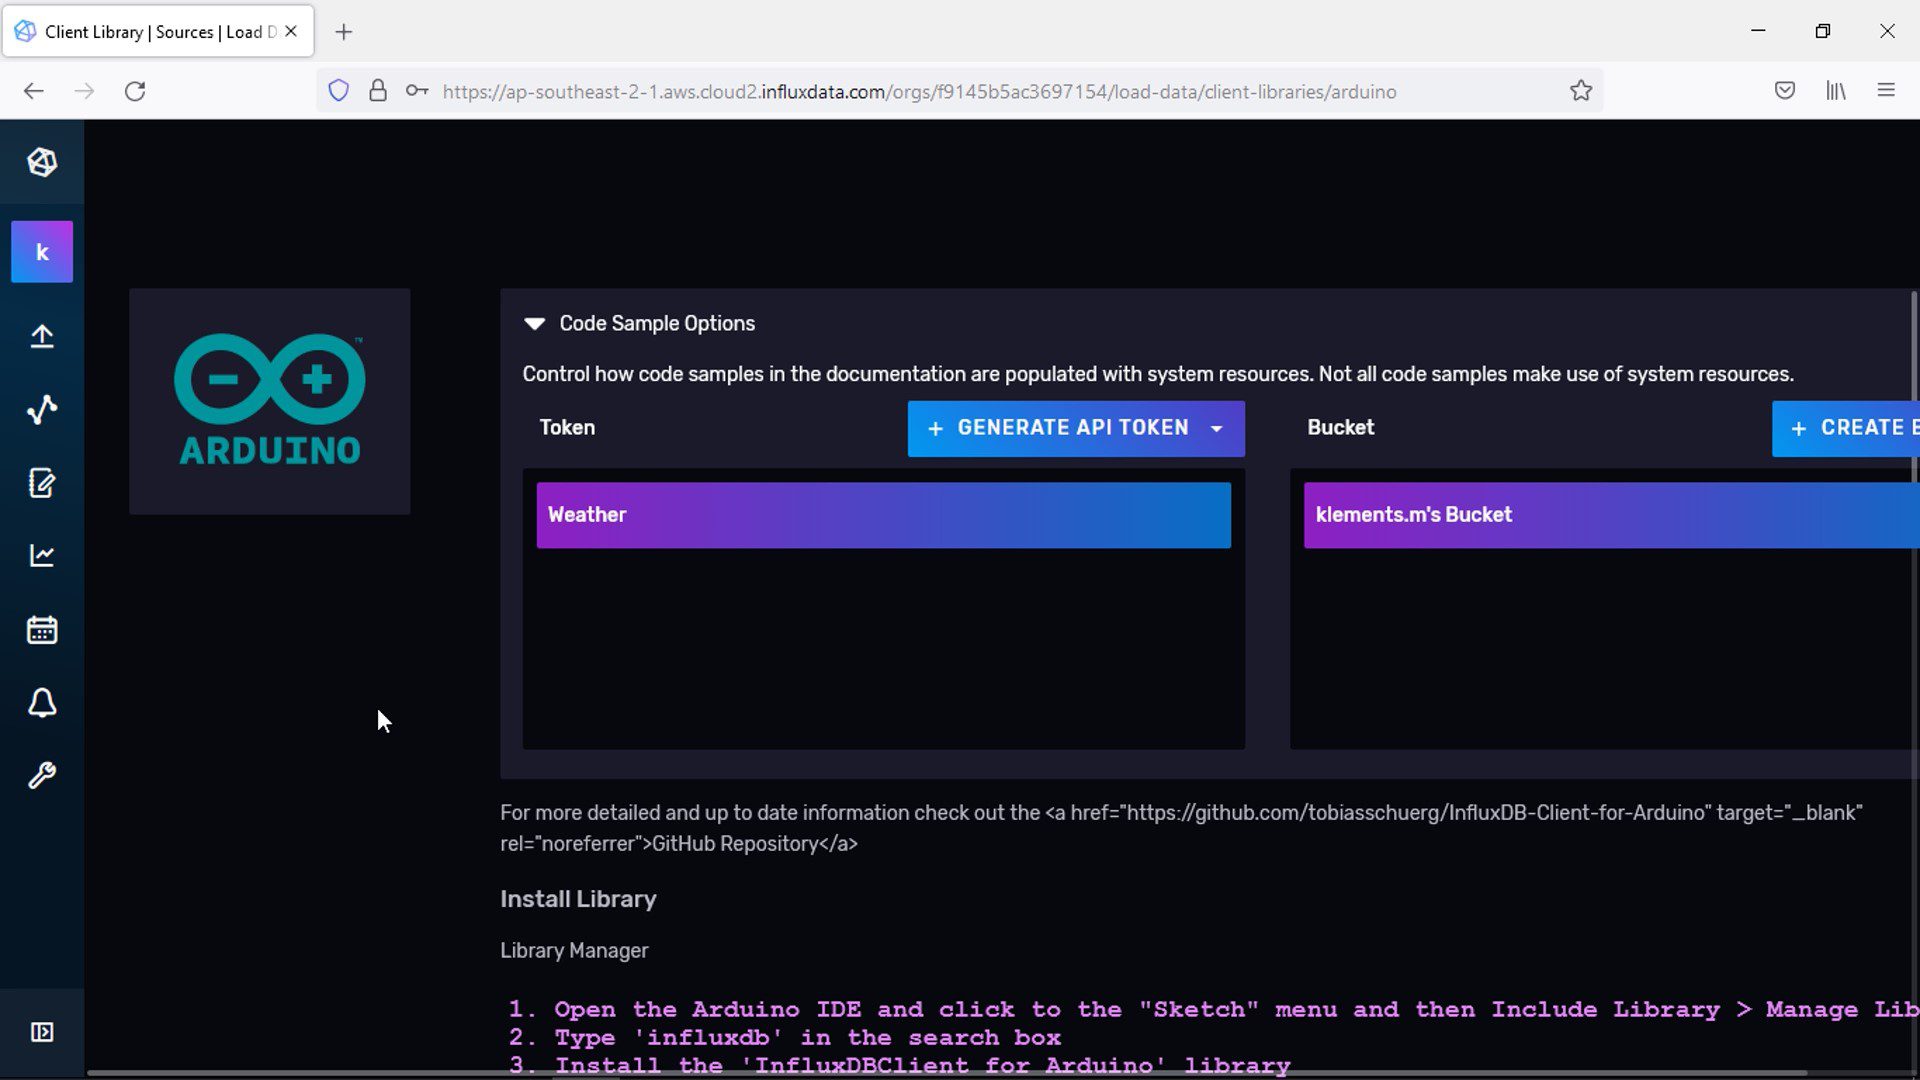Image resolution: width=1920 pixels, height=1080 pixels.
Task: Open the Data Explorer graph icon
Action: 42,409
